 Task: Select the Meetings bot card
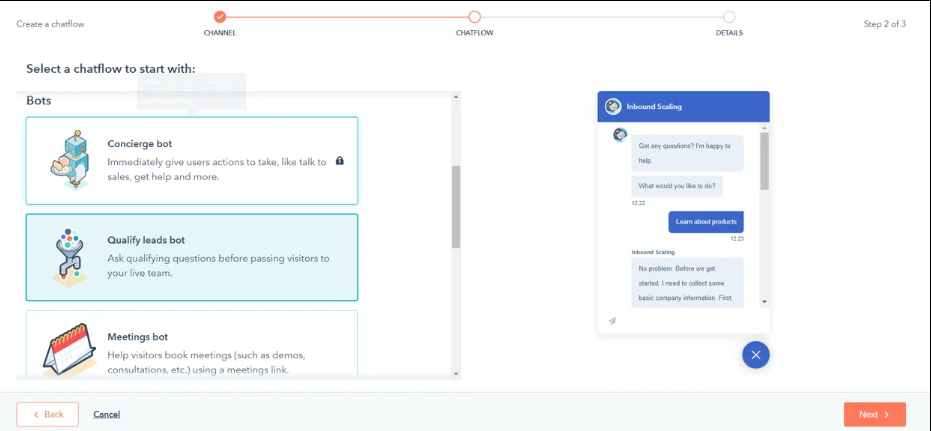pos(192,344)
